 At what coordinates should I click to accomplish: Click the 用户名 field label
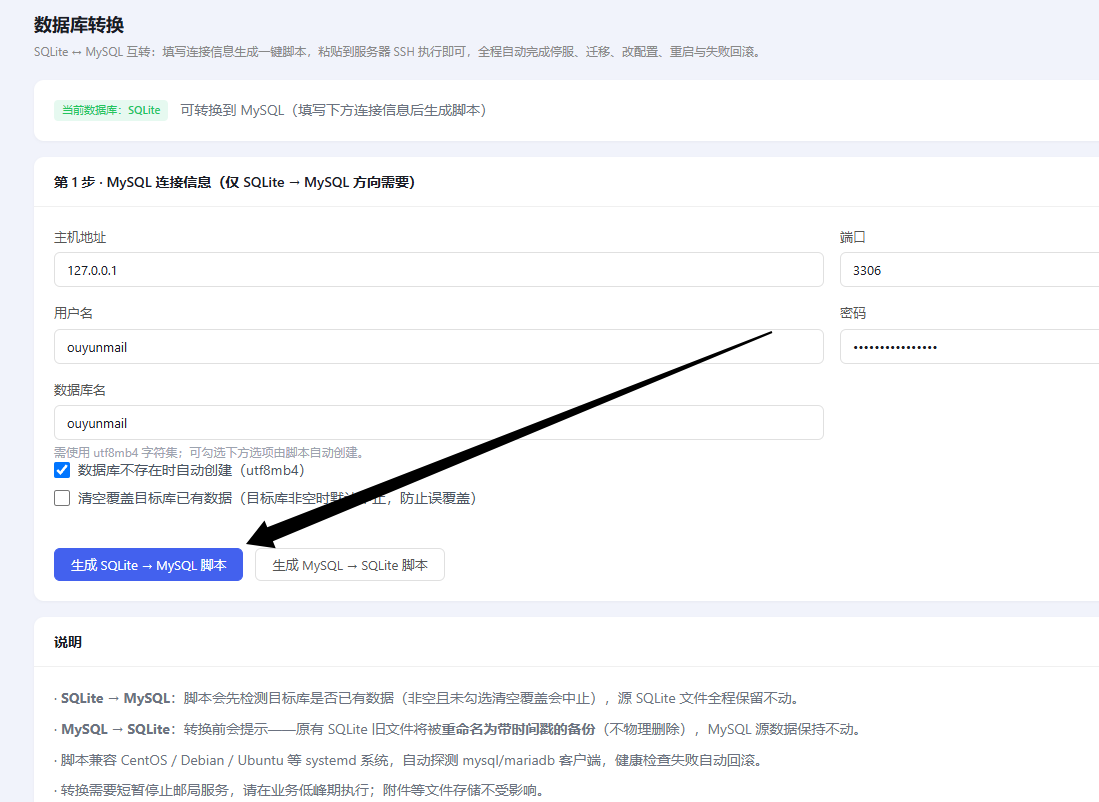pos(74,313)
